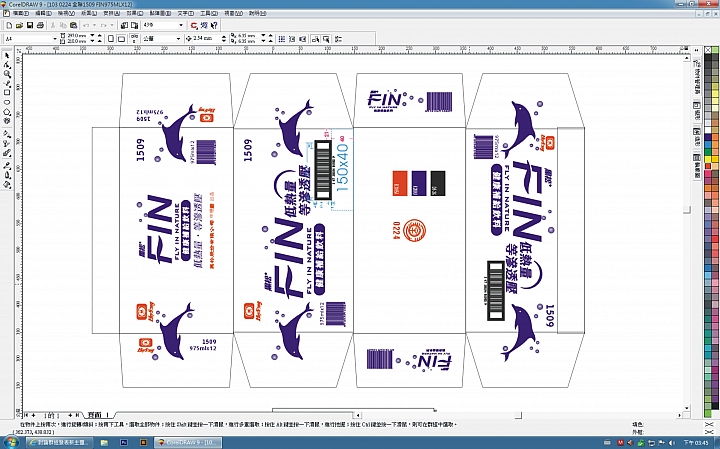This screenshot has height=449, width=720.
Task: Toggle Treat As Filled button
Action: point(326,39)
